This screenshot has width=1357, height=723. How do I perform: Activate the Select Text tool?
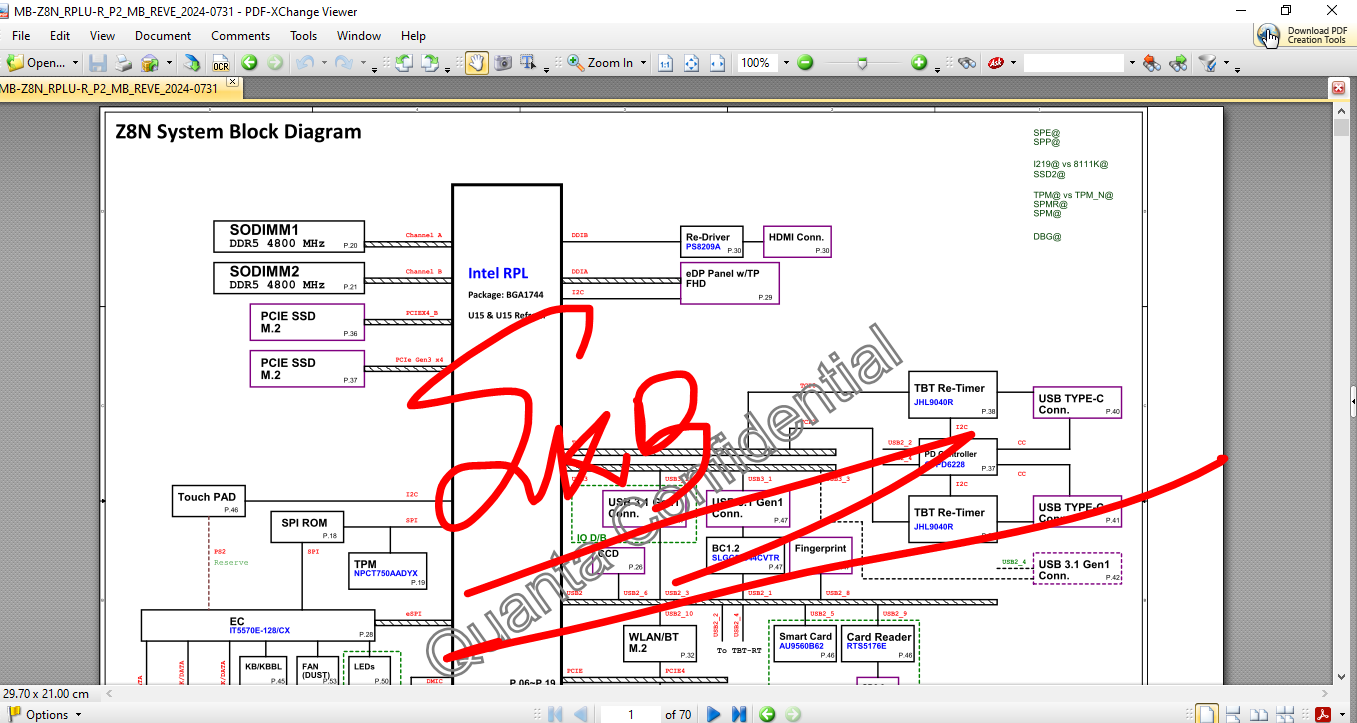[x=529, y=63]
